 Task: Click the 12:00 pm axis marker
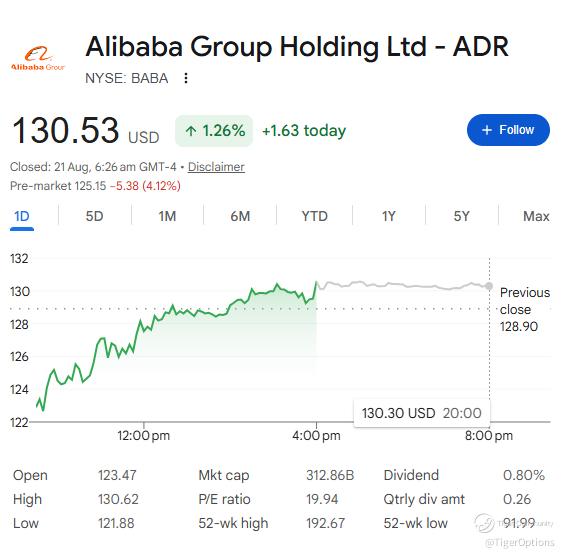pos(143,436)
